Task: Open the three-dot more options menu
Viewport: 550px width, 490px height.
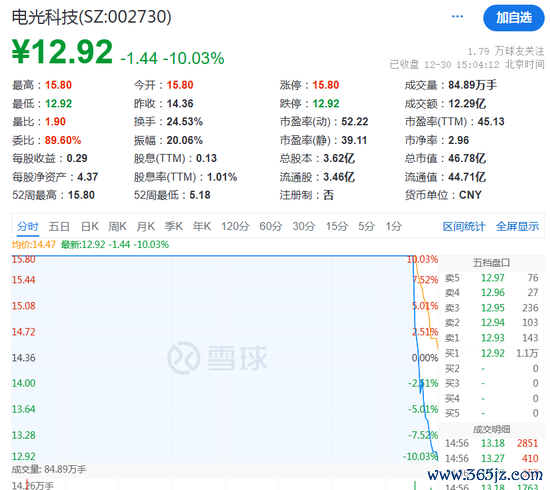Action: tap(457, 16)
